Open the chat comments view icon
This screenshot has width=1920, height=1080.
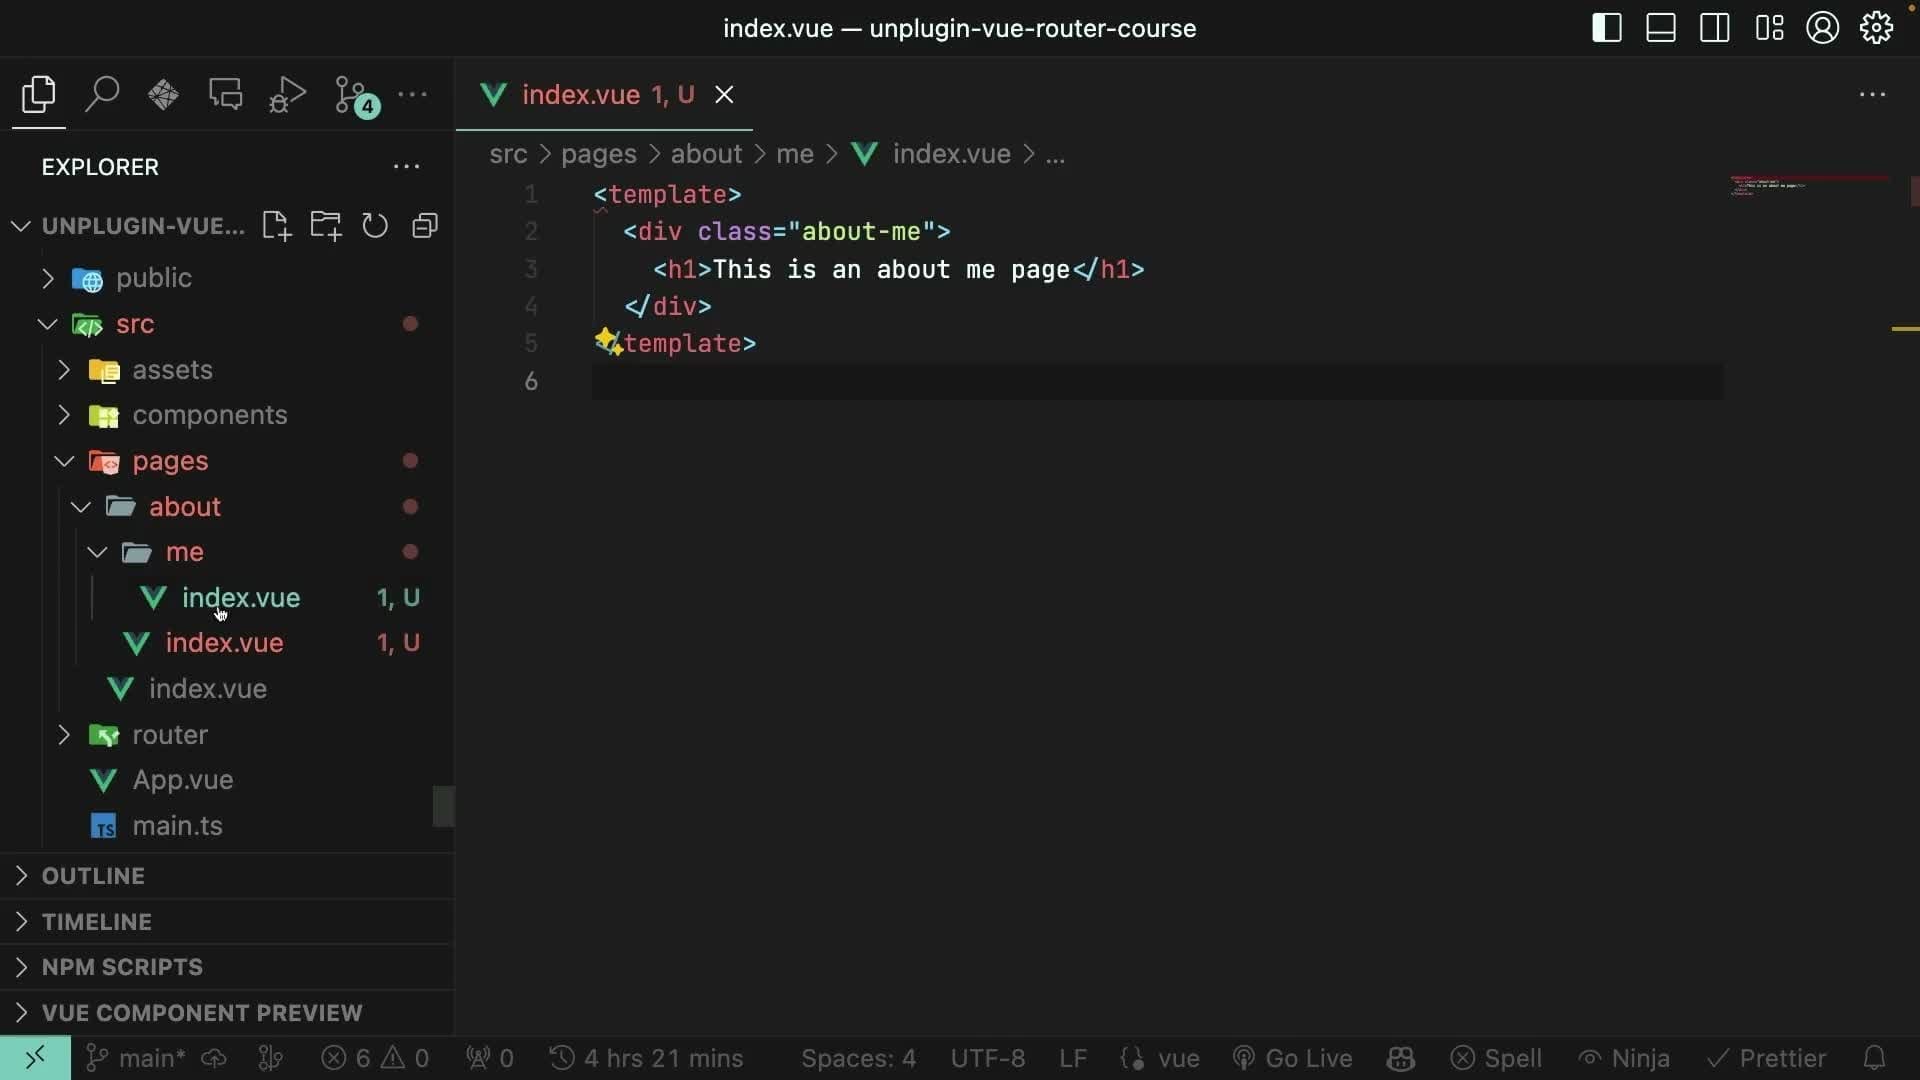pyautogui.click(x=225, y=95)
